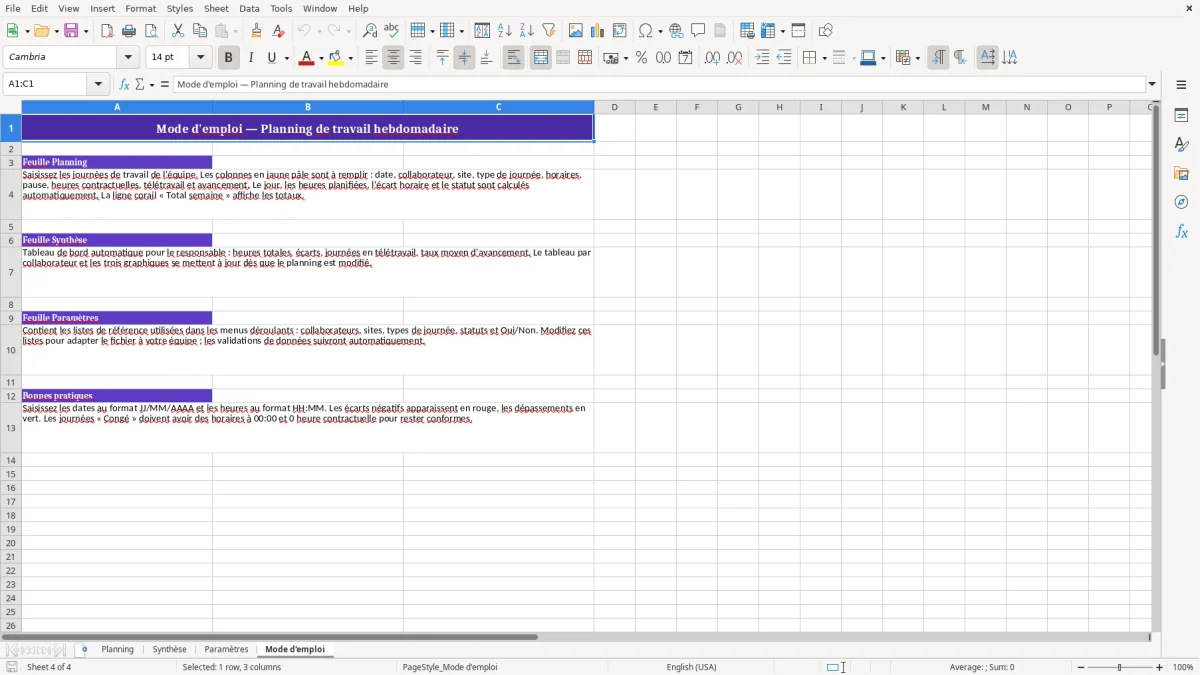The width and height of the screenshot is (1200, 675).
Task: Open the background color dropdown arrow
Action: coord(350,58)
